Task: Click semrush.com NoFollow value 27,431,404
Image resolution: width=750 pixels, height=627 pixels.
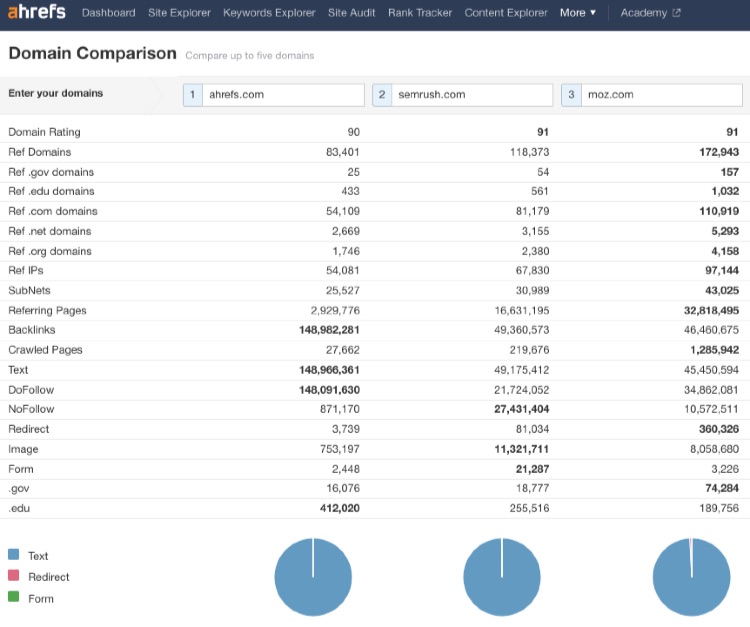Action: [521, 409]
